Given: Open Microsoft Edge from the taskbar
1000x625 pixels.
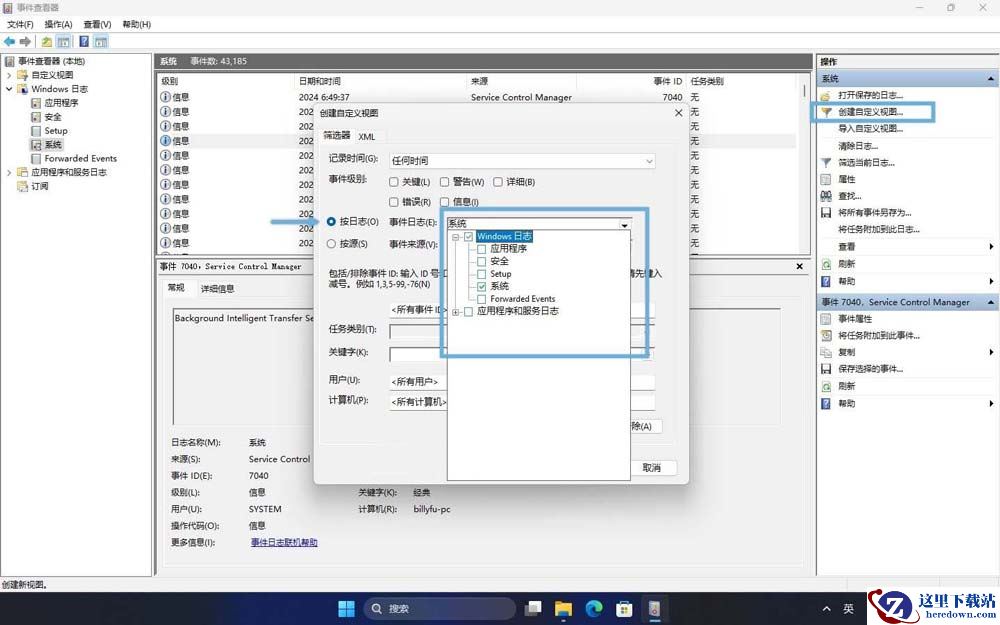Looking at the screenshot, I should click(594, 608).
